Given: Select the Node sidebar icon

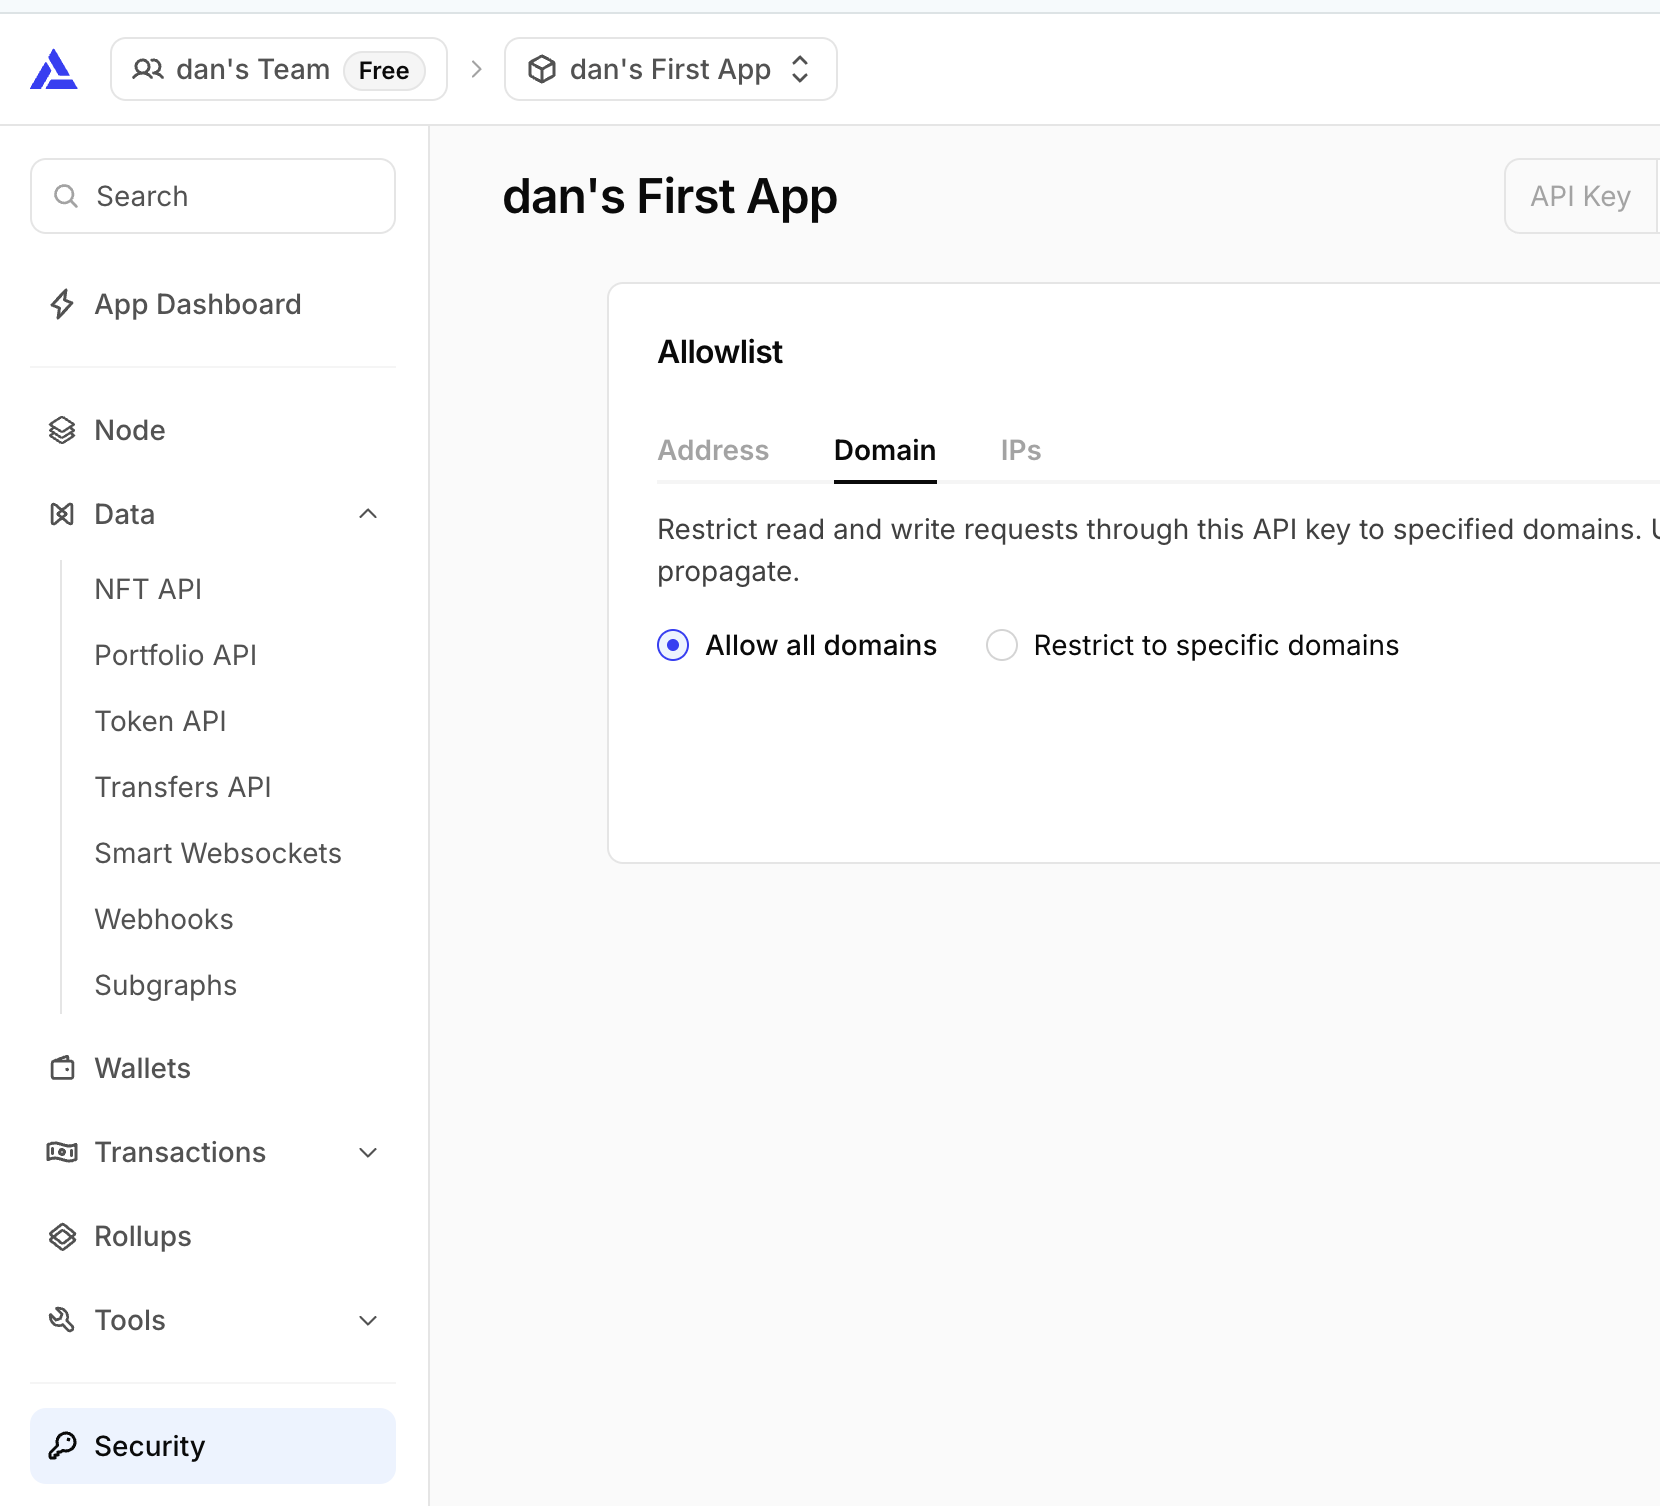Looking at the screenshot, I should (x=62, y=429).
